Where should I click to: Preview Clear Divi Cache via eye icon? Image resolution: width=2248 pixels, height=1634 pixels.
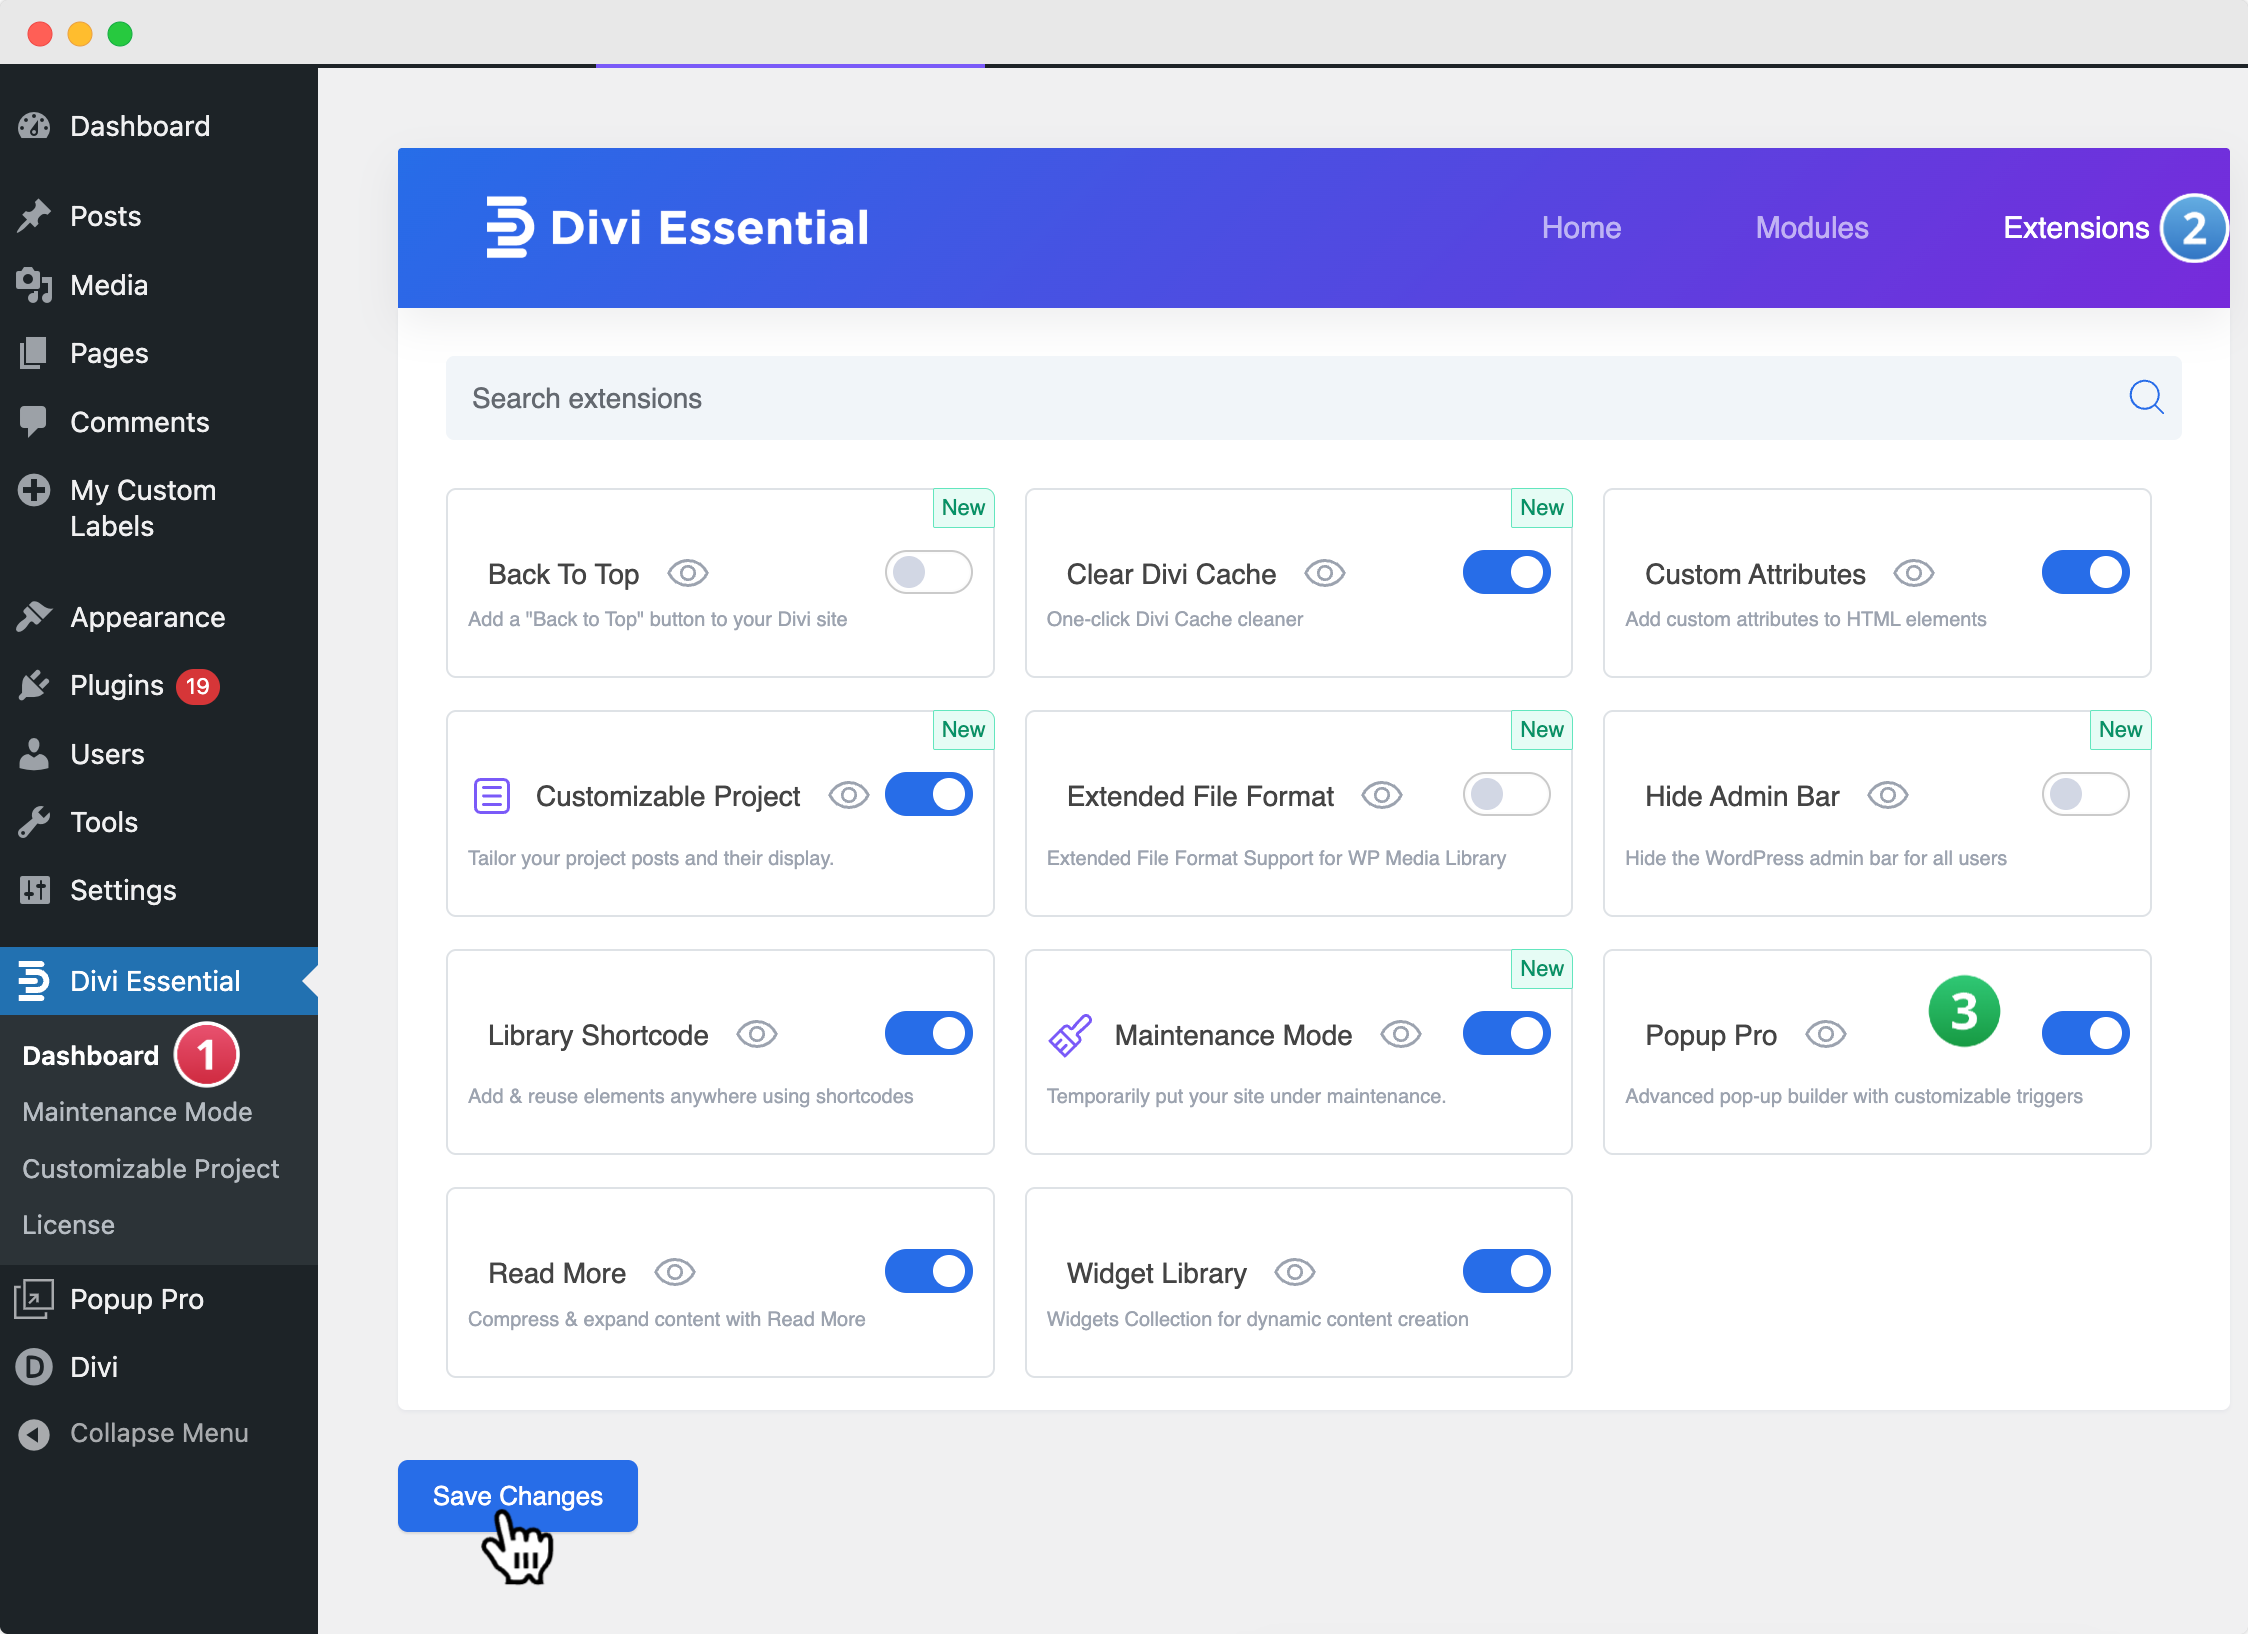point(1325,573)
